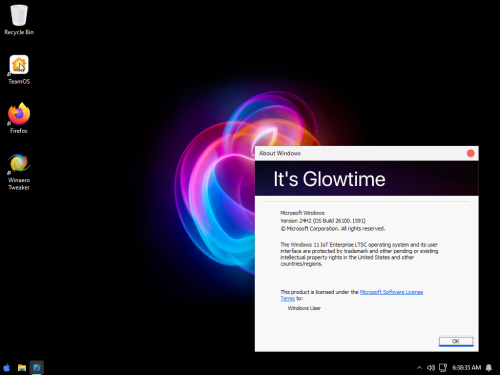Screen dimensions: 500x375
Task: Click the Windows 11 IoT Enterprise LTSC paragraph
Action: tap(359, 254)
